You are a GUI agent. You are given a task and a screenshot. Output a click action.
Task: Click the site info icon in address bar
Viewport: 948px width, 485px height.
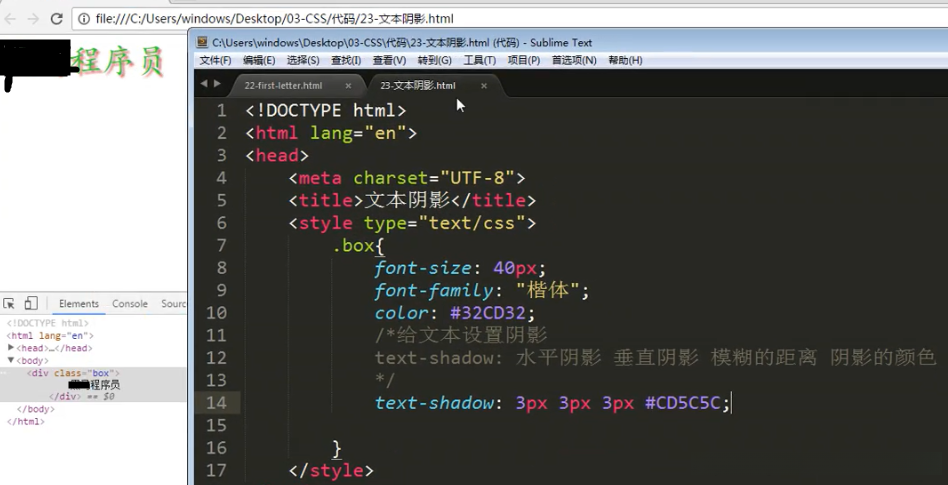[x=84, y=19]
